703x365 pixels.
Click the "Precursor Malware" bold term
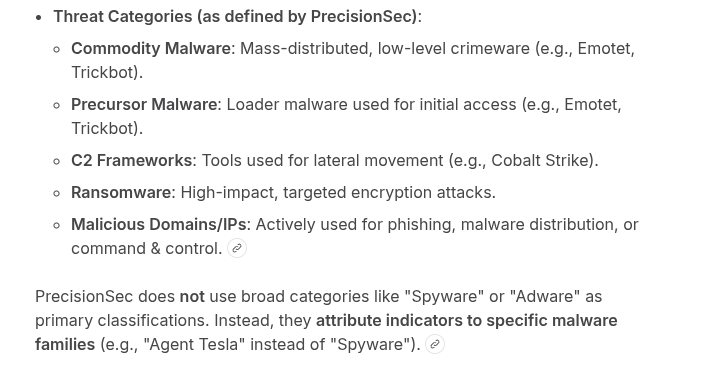144,104
